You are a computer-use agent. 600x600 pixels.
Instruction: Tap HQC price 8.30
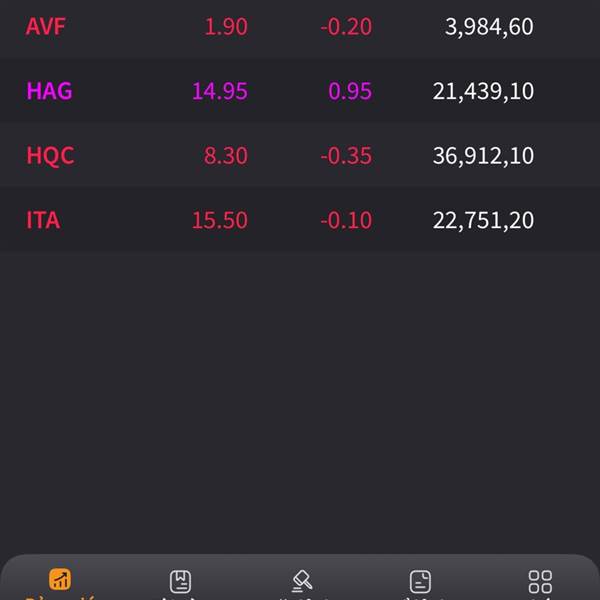[226, 156]
